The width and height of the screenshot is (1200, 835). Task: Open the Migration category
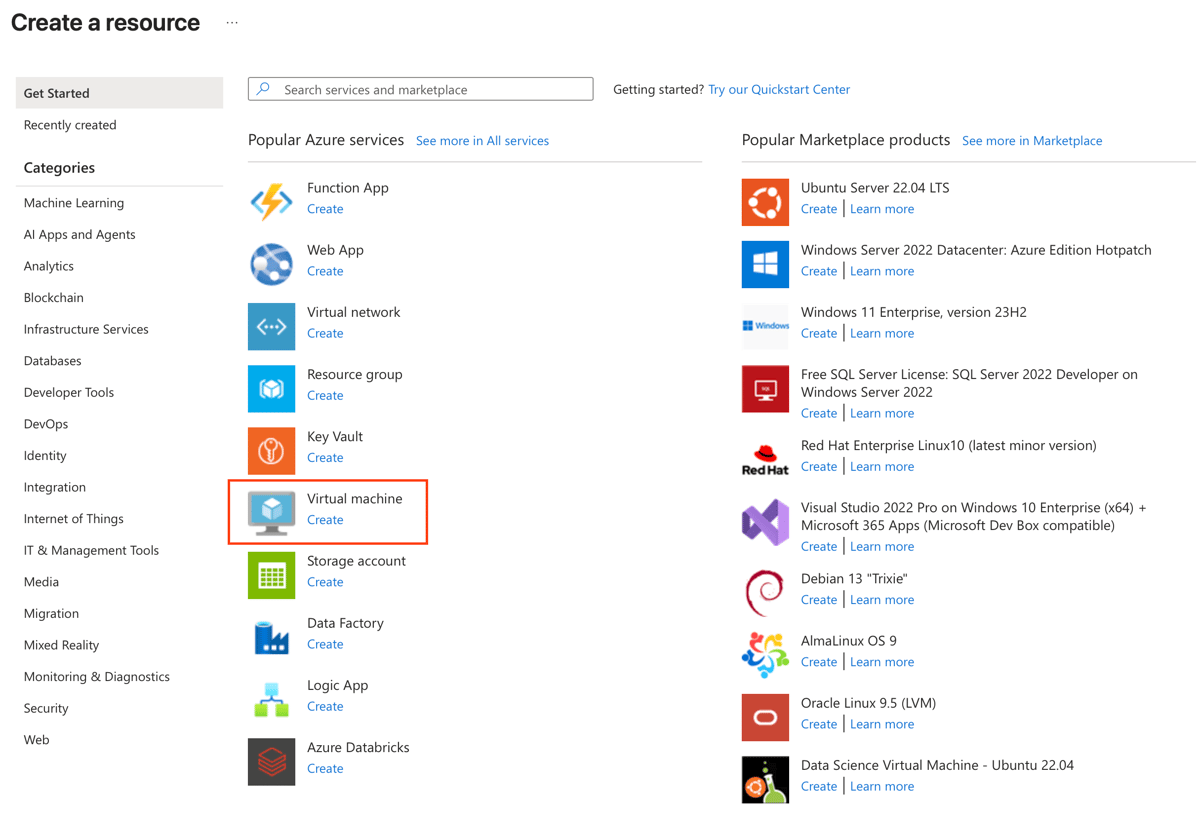click(51, 613)
